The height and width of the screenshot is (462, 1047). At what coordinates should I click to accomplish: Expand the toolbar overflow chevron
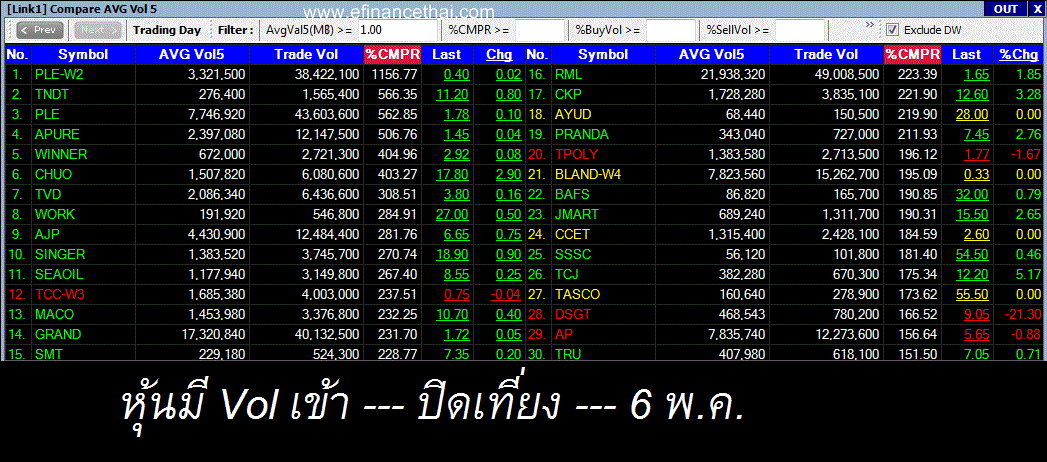[869, 25]
